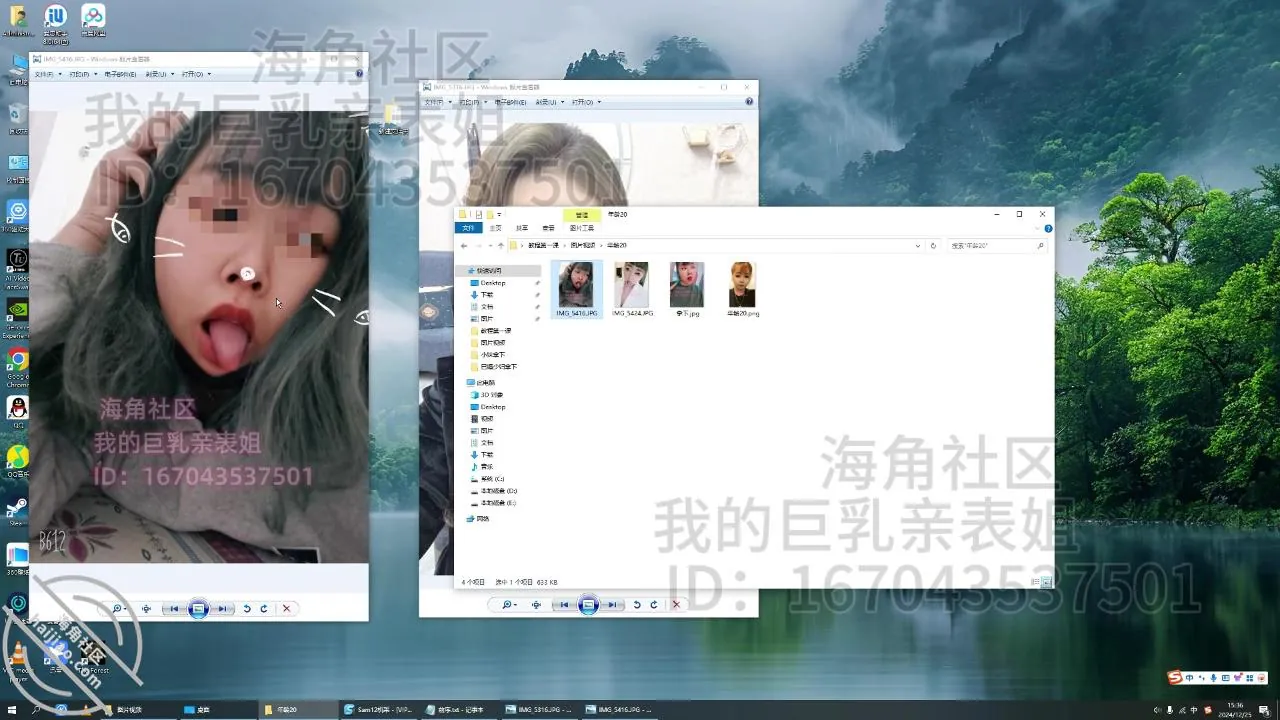
Task: Rotate clockwise in IMG_5416 viewer
Action: (x=264, y=608)
